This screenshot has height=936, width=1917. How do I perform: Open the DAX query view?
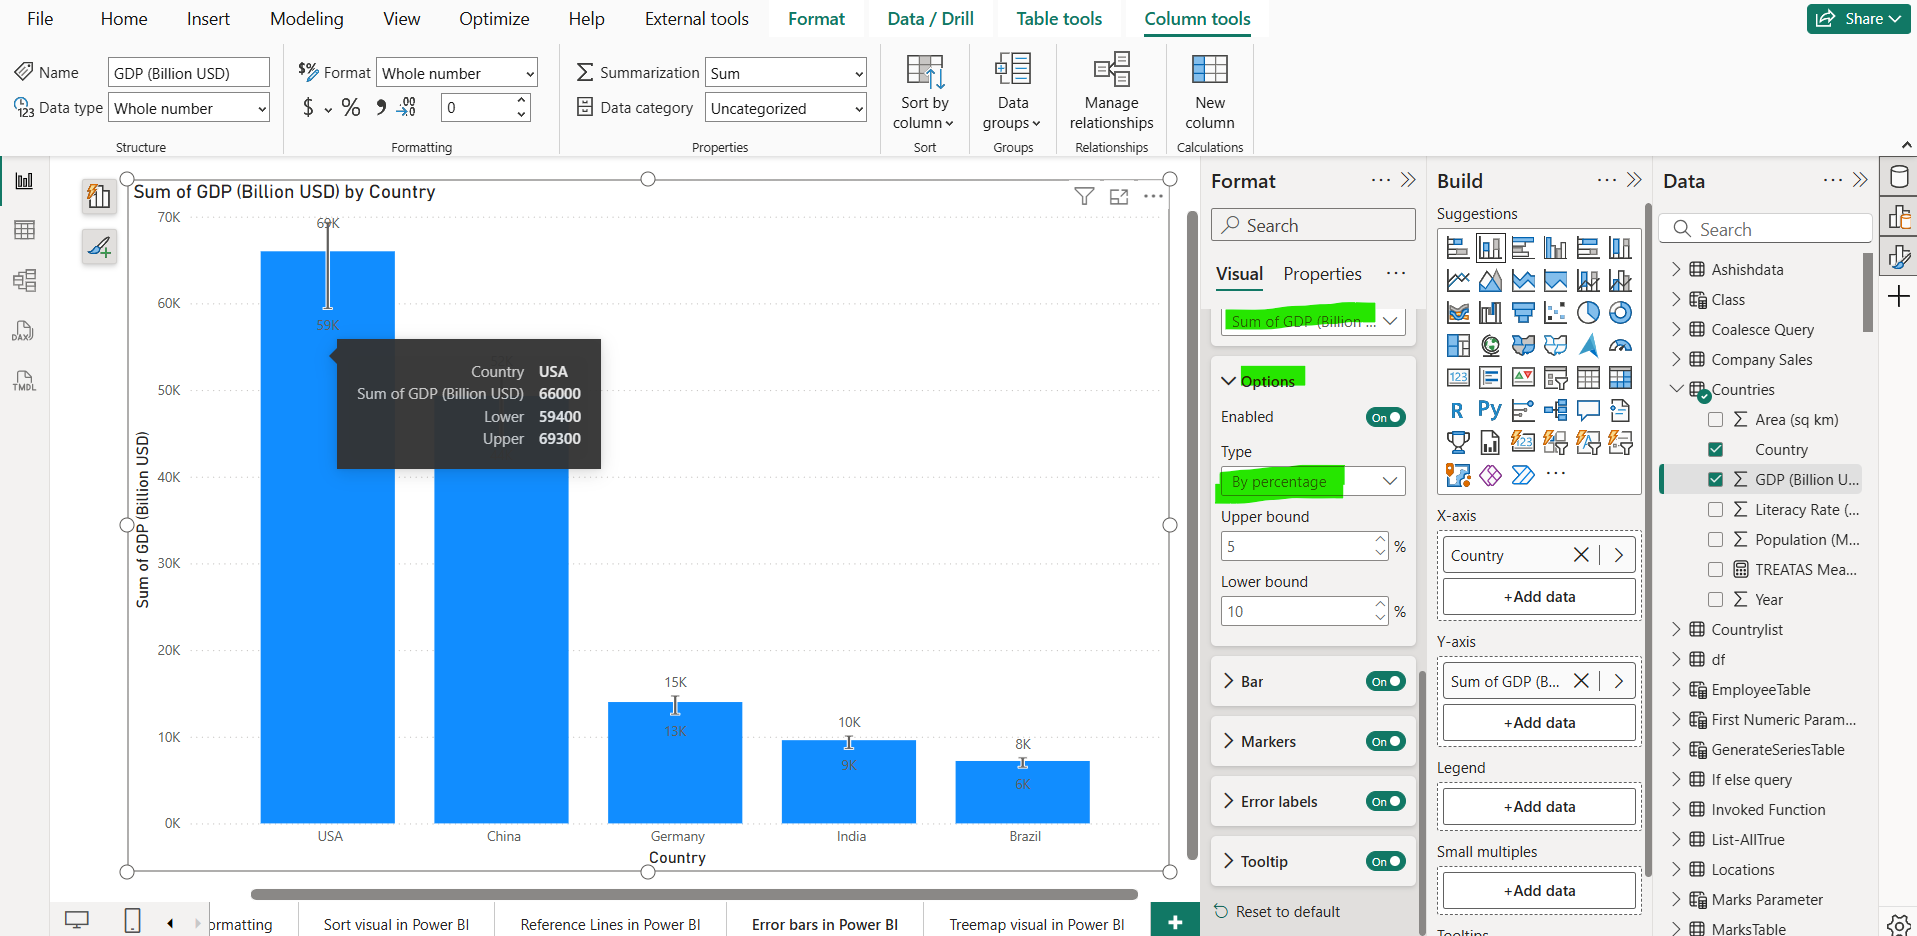click(23, 331)
